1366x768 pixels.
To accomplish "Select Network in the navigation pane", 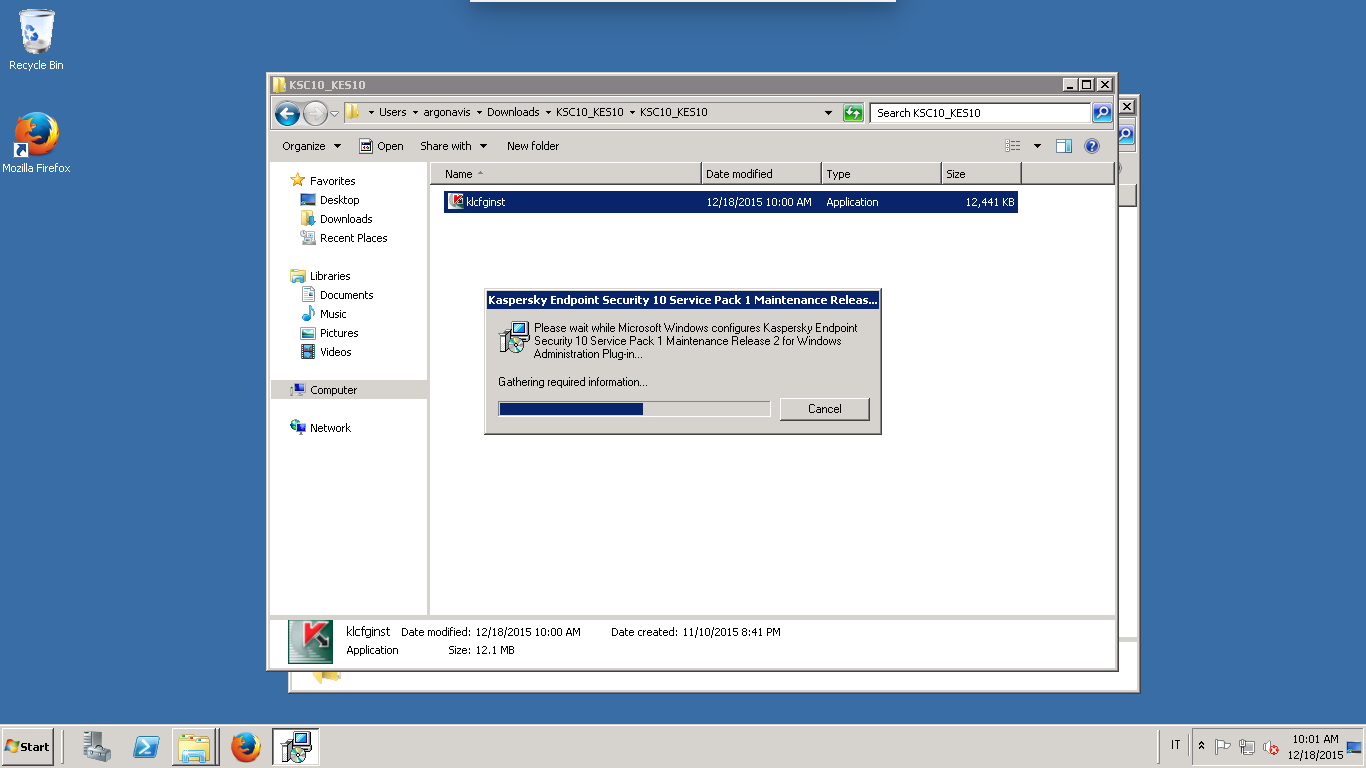I will pyautogui.click(x=330, y=428).
